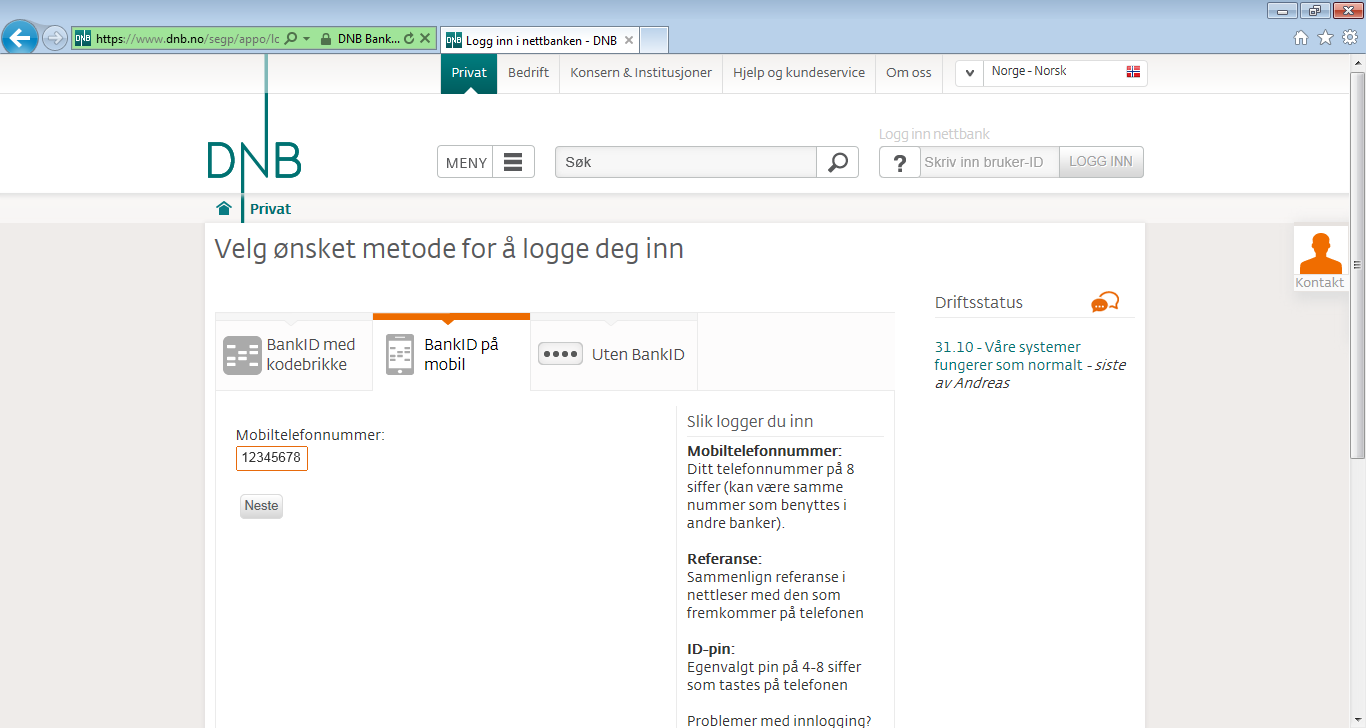This screenshot has height=728, width=1366.
Task: Open Konsern & Institusjoner menu item
Action: pos(641,73)
